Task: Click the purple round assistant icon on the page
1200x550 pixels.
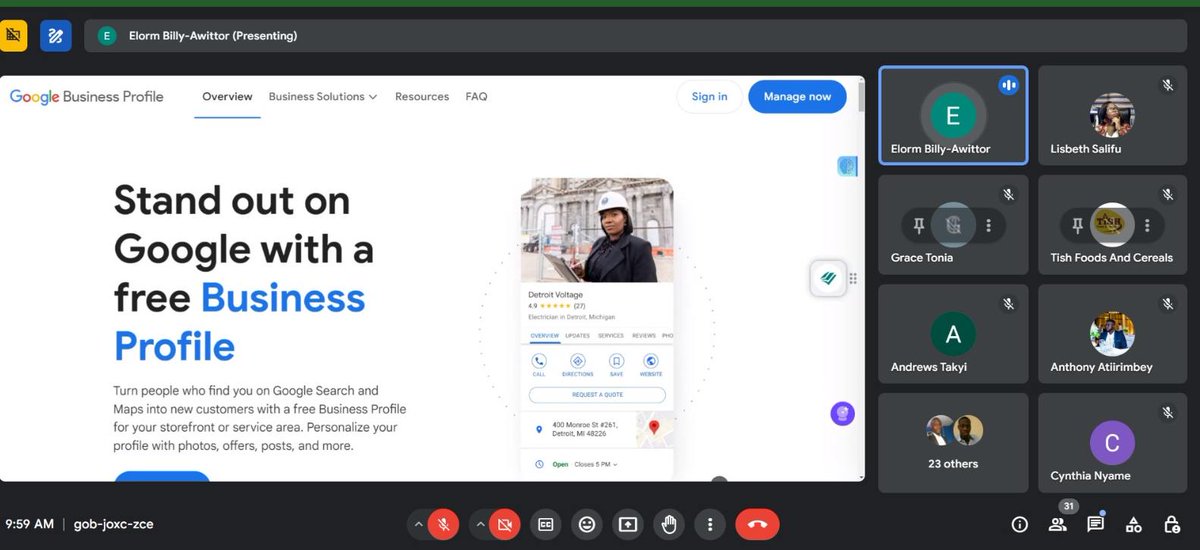Action: 843,413
